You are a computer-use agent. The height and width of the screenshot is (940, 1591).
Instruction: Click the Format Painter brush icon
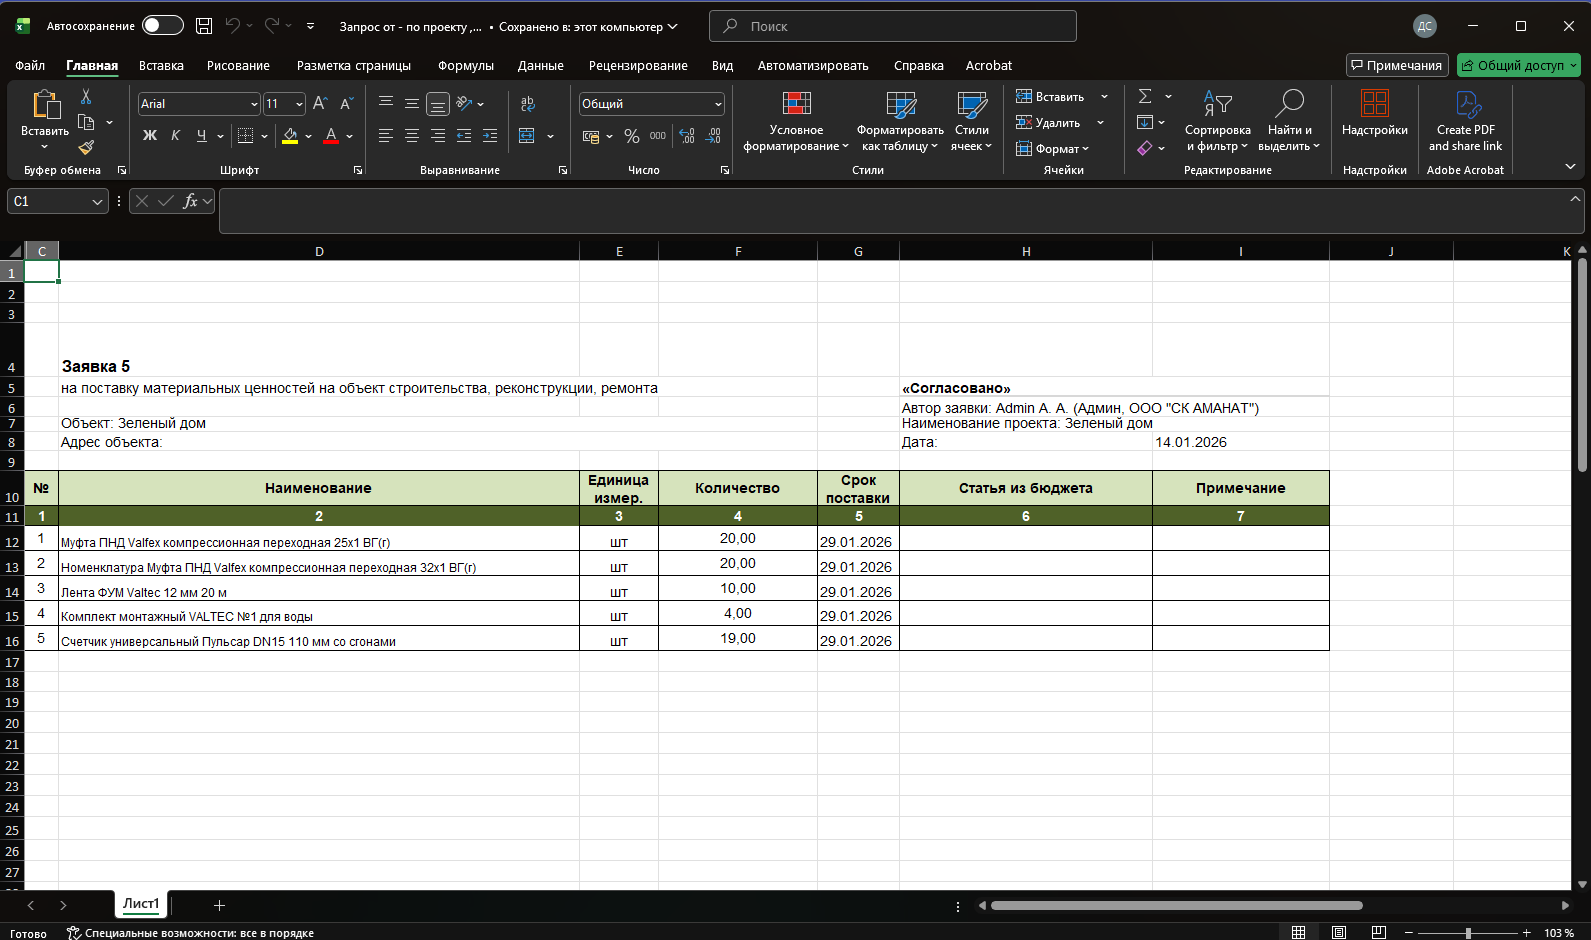[x=86, y=148]
